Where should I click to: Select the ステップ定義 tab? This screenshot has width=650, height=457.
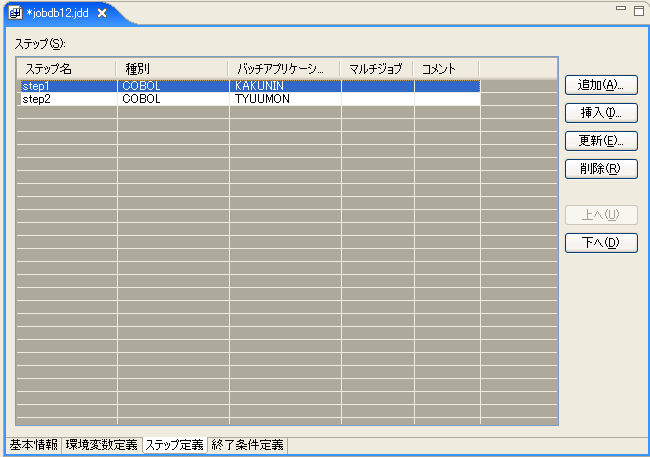pos(175,445)
